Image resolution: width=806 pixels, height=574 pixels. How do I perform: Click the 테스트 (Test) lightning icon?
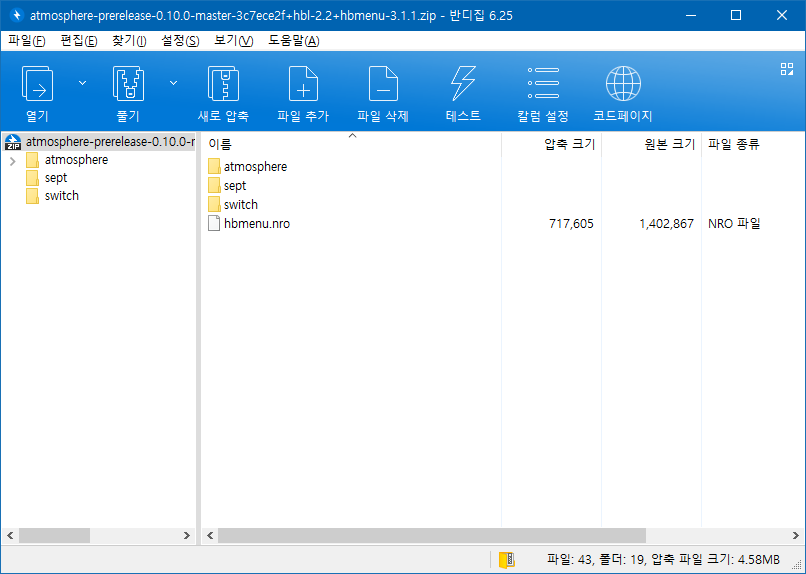[x=463, y=83]
